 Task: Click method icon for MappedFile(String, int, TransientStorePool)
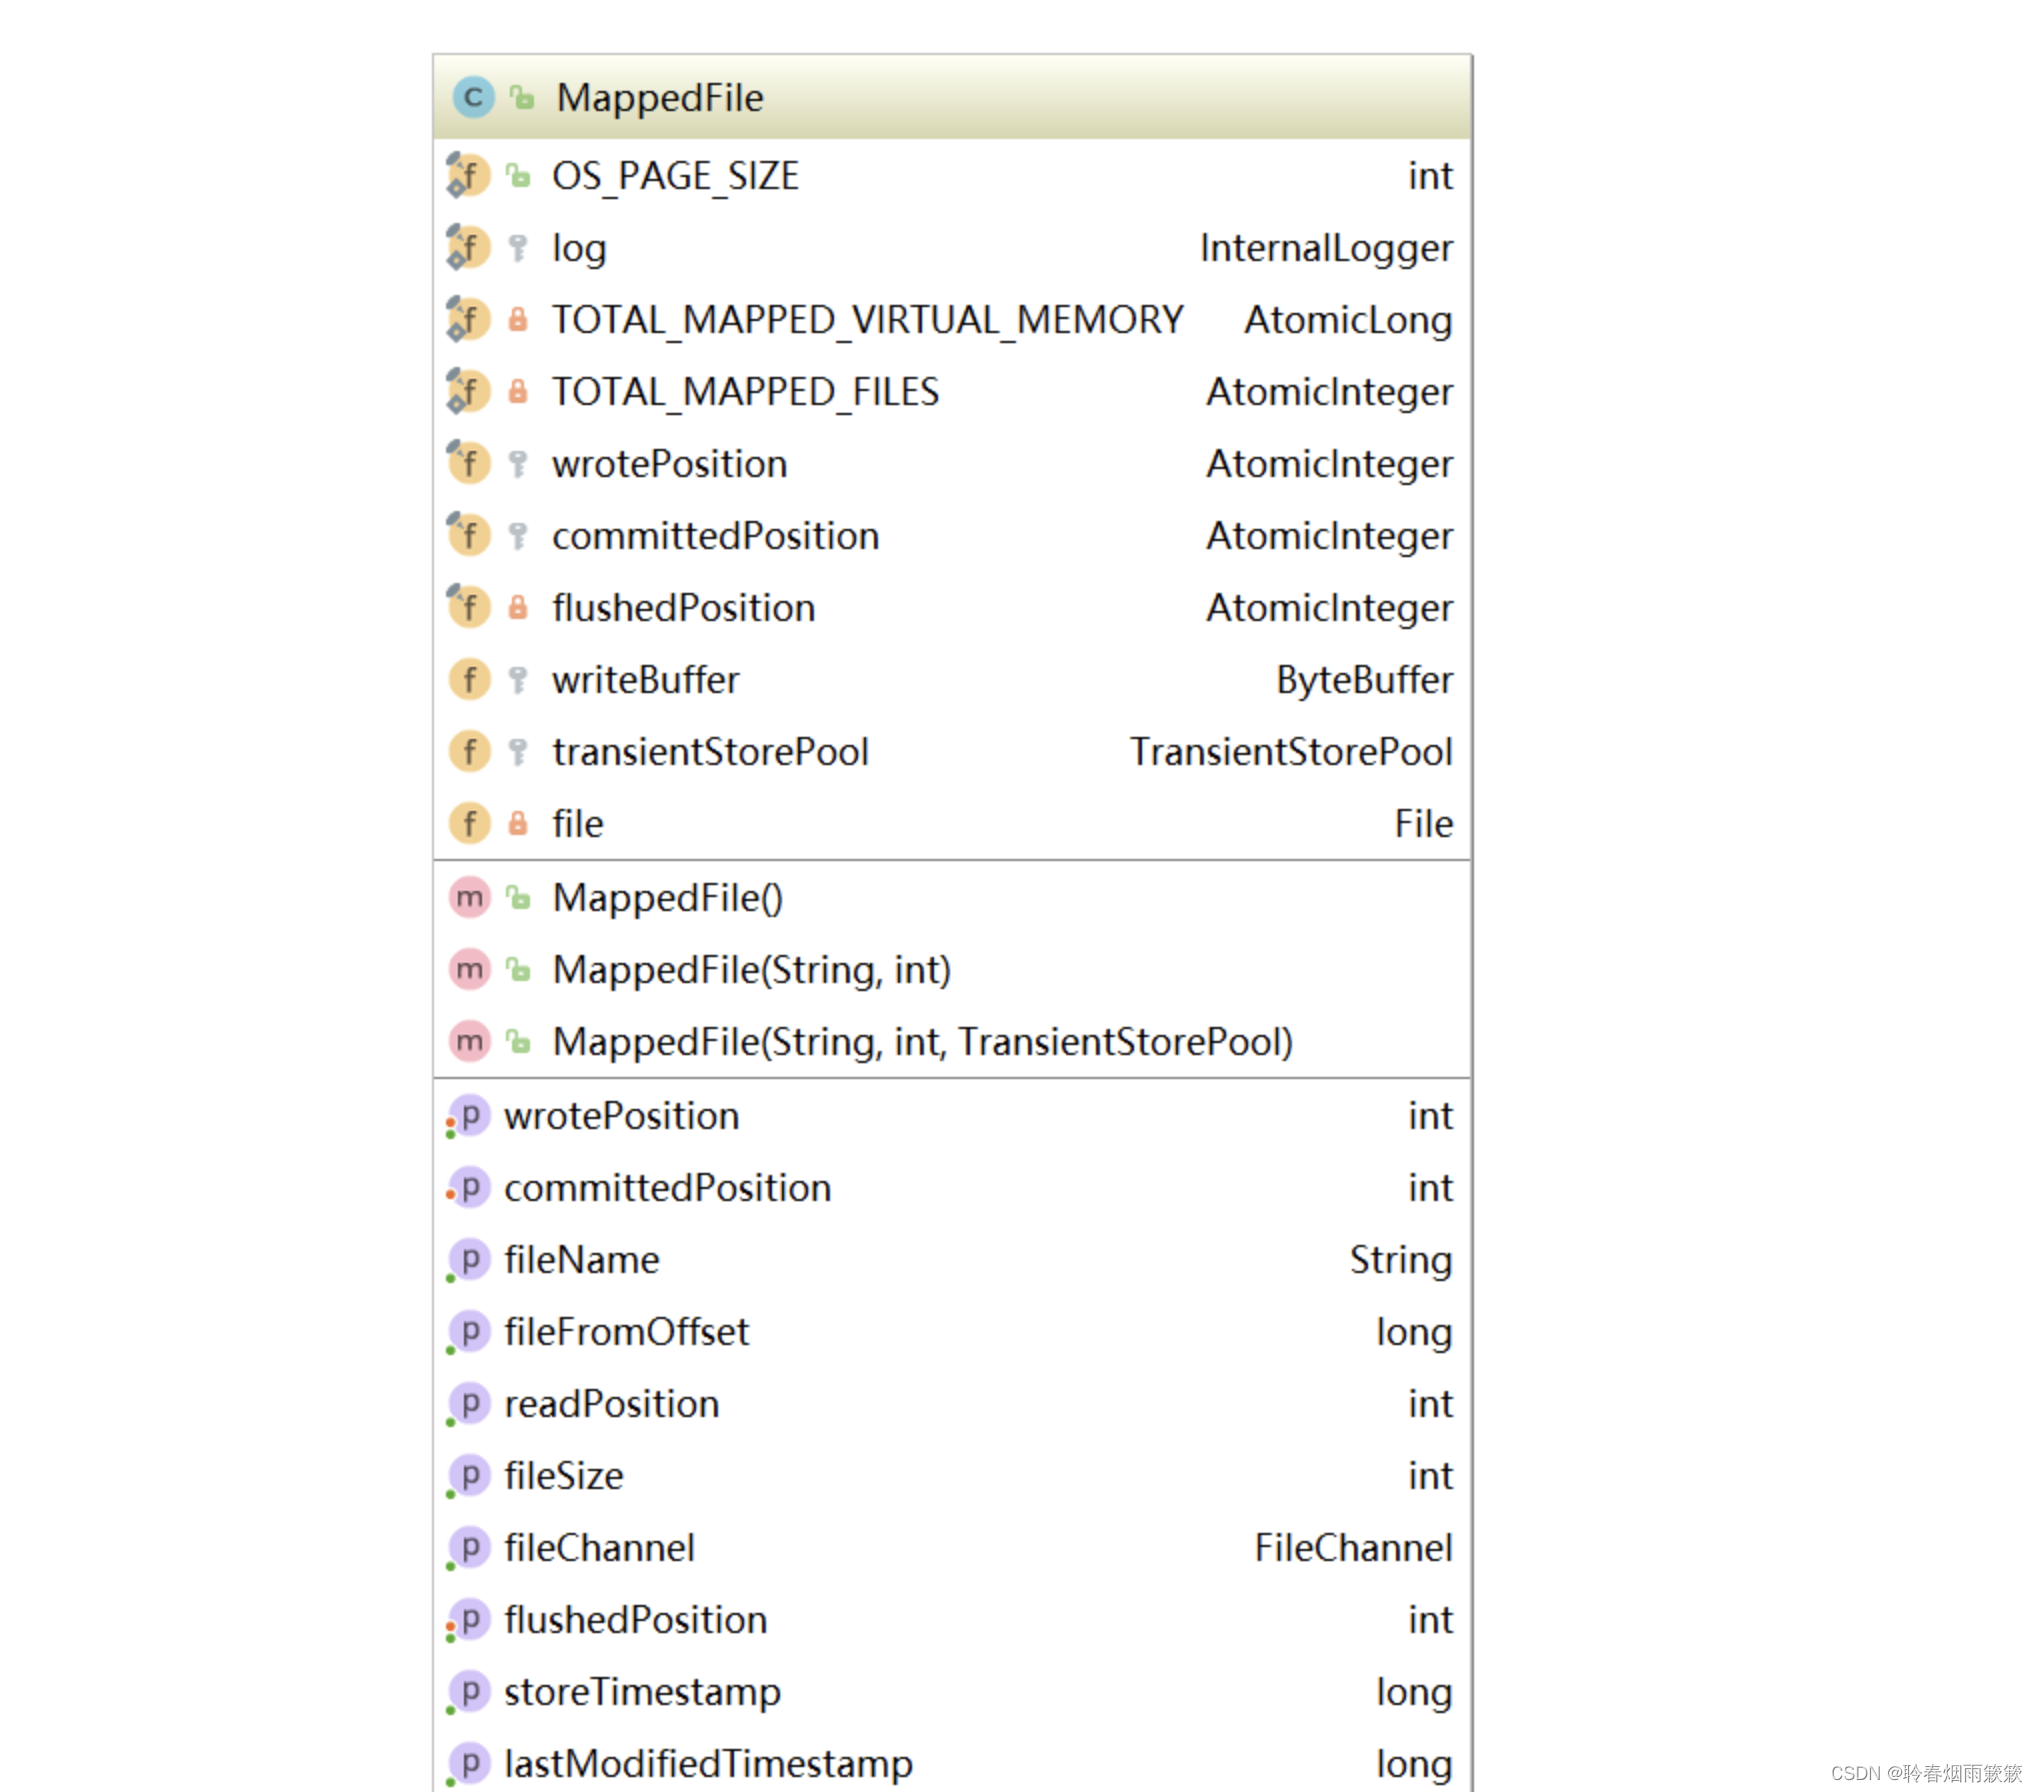coord(470,1042)
